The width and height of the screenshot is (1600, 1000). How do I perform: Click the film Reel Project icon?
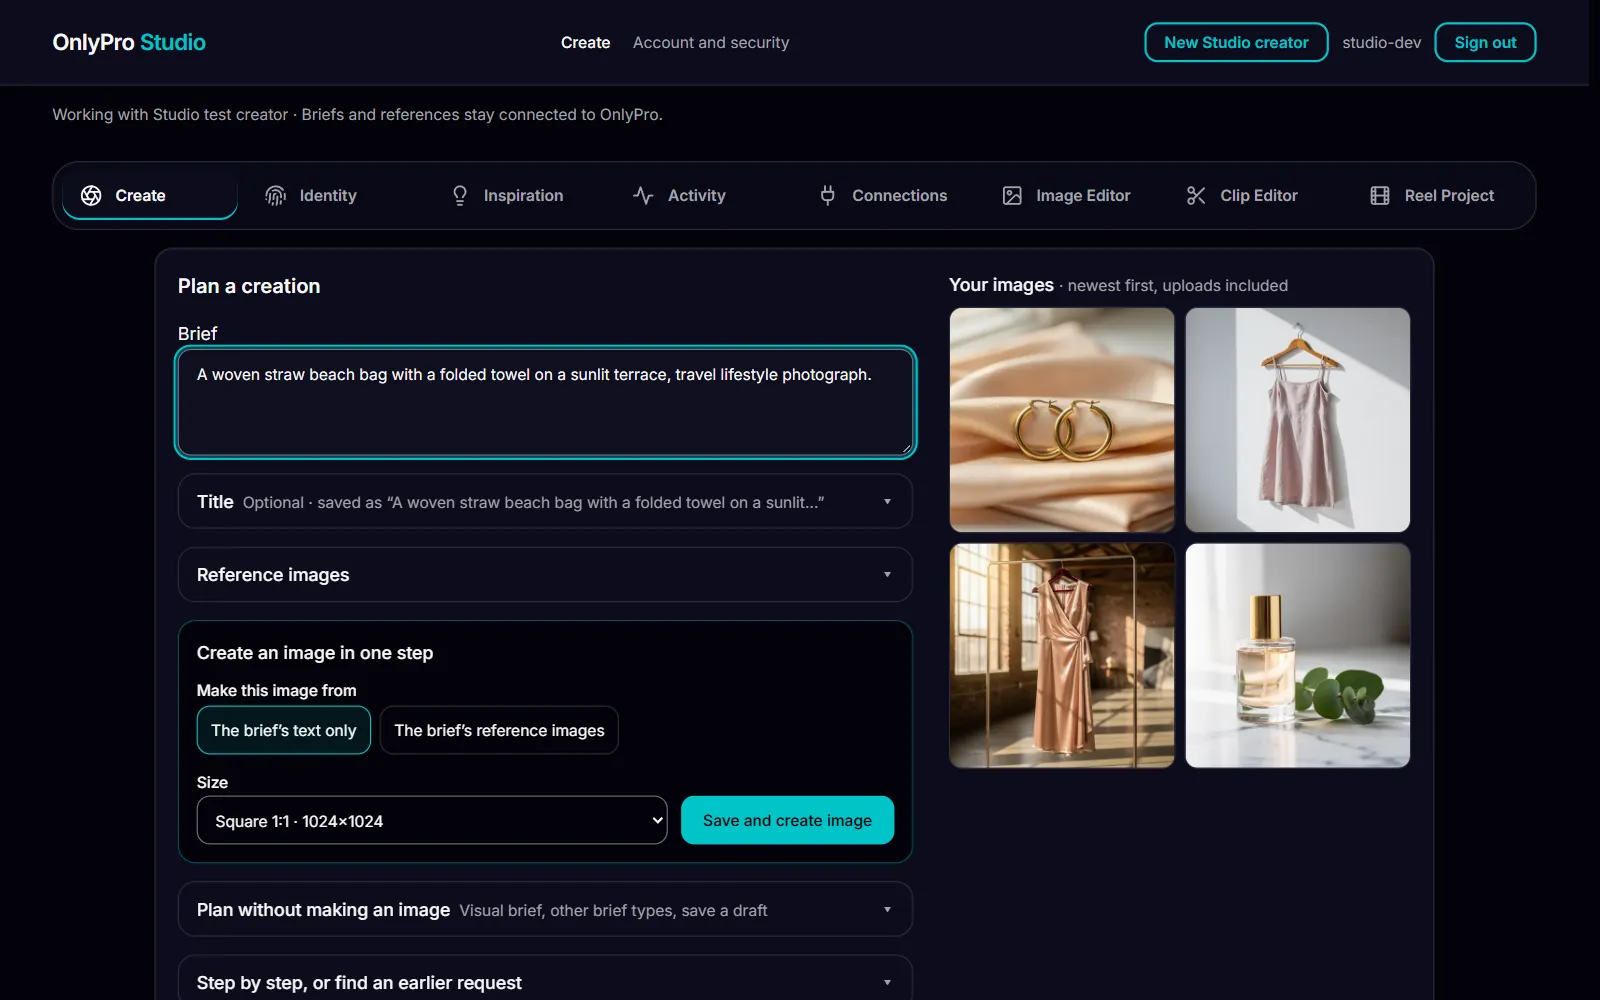1380,196
